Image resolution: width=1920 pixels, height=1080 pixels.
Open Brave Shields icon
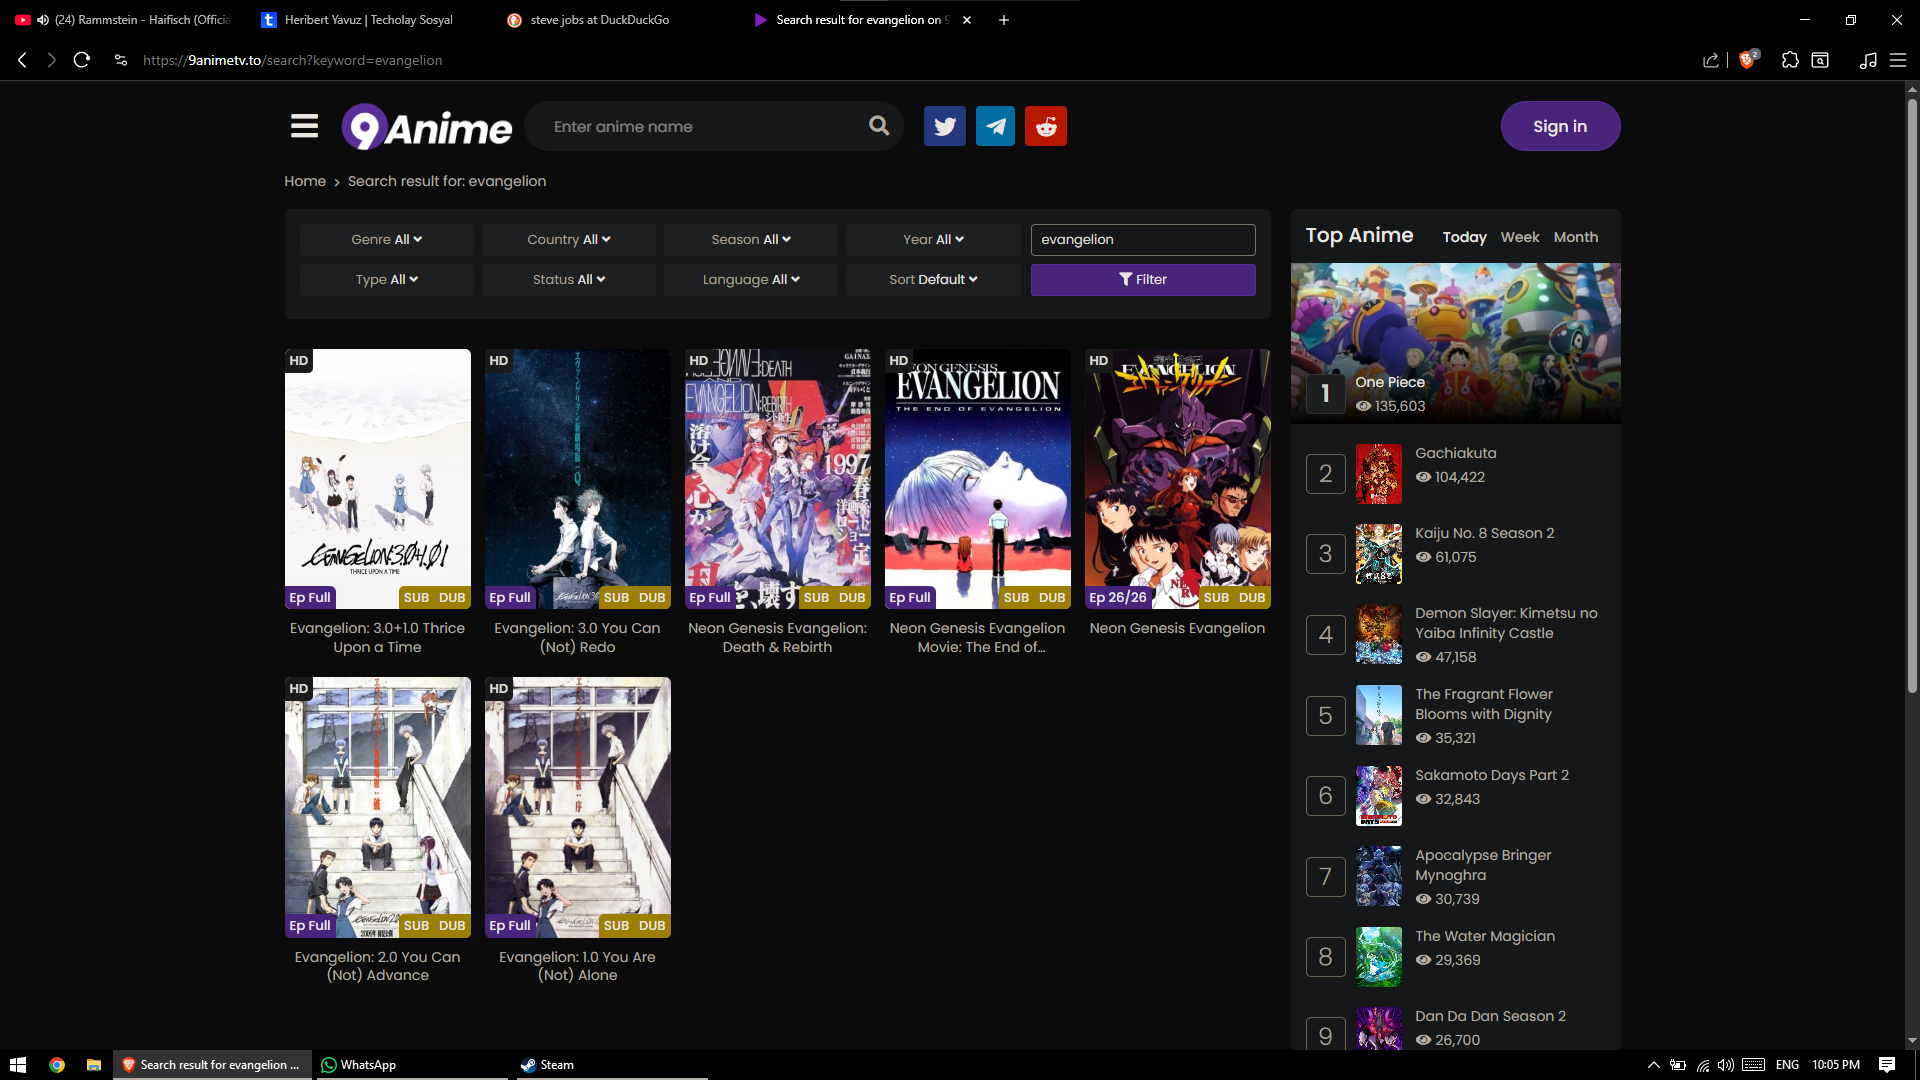click(x=1748, y=60)
